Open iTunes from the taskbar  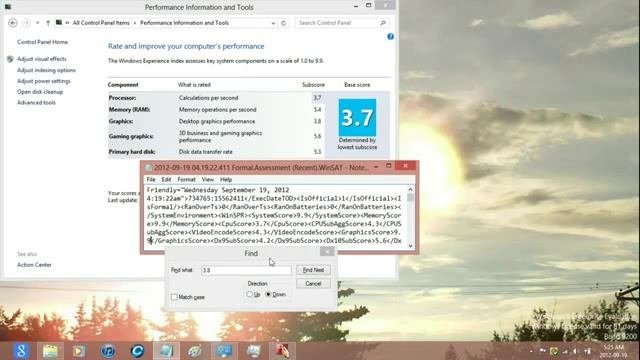[108, 351]
